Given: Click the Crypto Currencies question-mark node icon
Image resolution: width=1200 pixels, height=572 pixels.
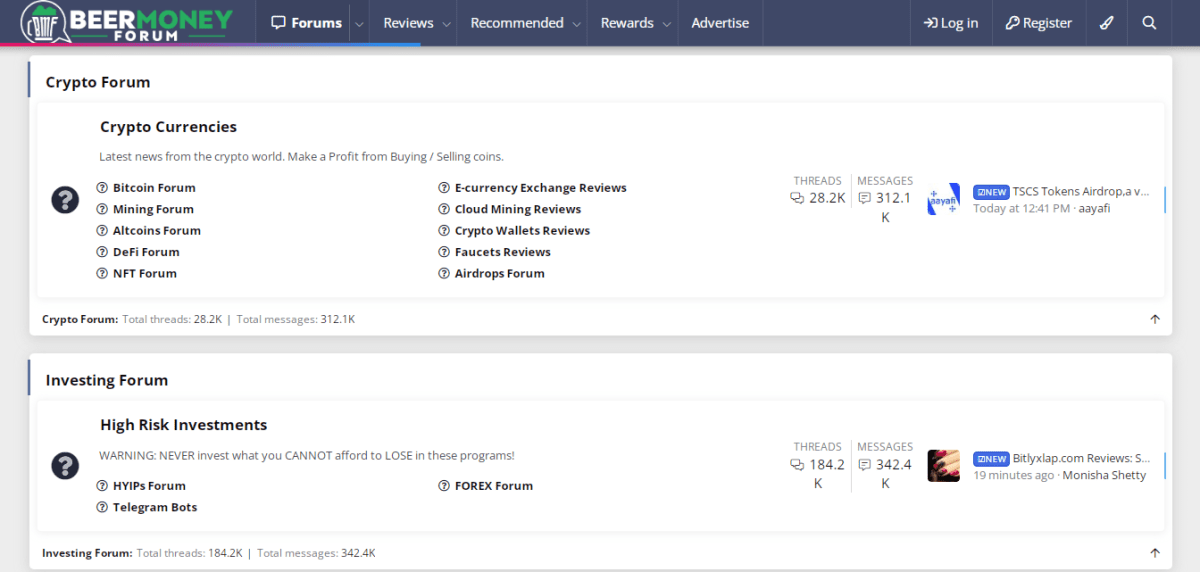Looking at the screenshot, I should (x=65, y=199).
